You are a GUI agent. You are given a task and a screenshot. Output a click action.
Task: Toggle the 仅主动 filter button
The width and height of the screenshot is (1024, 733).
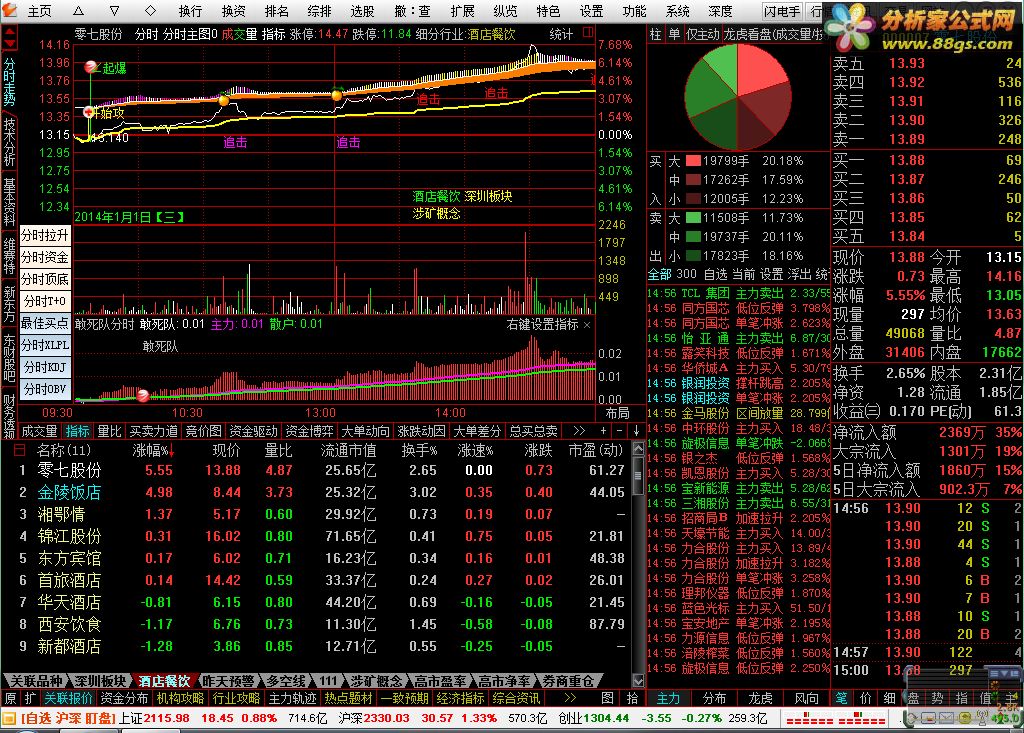click(x=702, y=34)
